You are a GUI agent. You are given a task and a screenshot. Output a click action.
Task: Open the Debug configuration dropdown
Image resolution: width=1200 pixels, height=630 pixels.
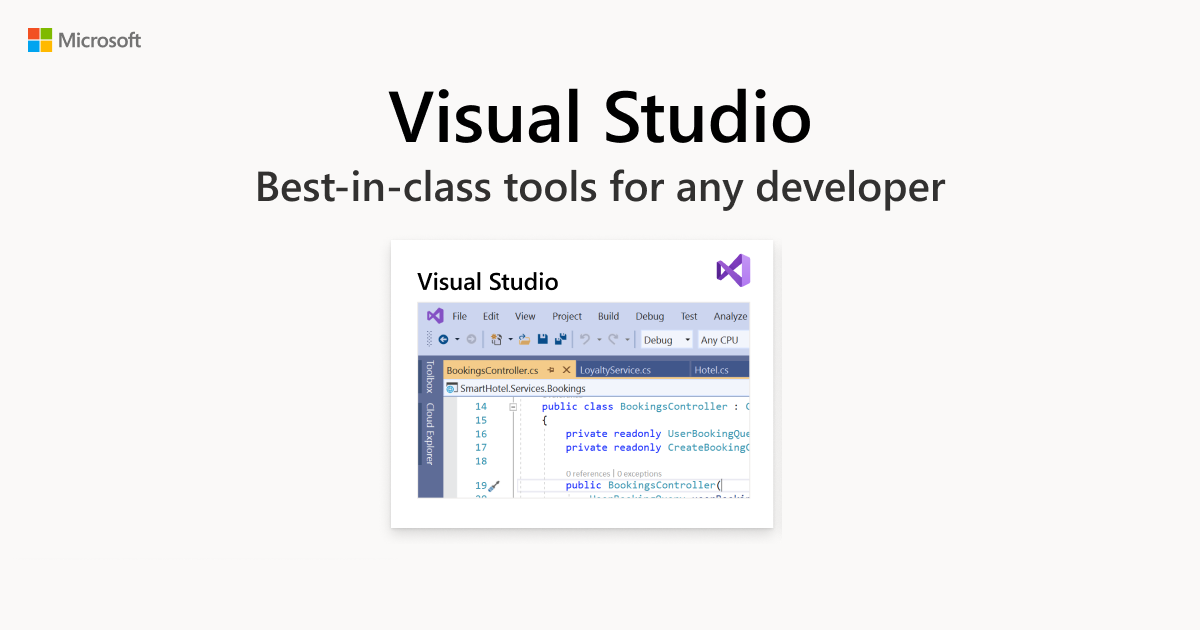coord(667,340)
